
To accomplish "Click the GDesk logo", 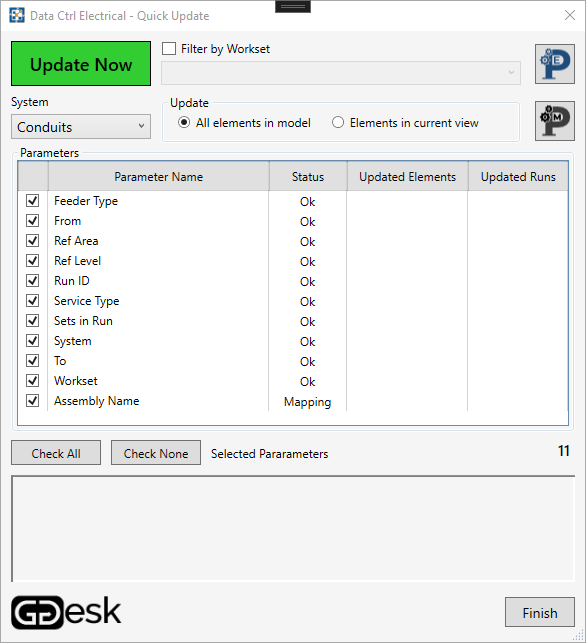I will pyautogui.click(x=66, y=612).
